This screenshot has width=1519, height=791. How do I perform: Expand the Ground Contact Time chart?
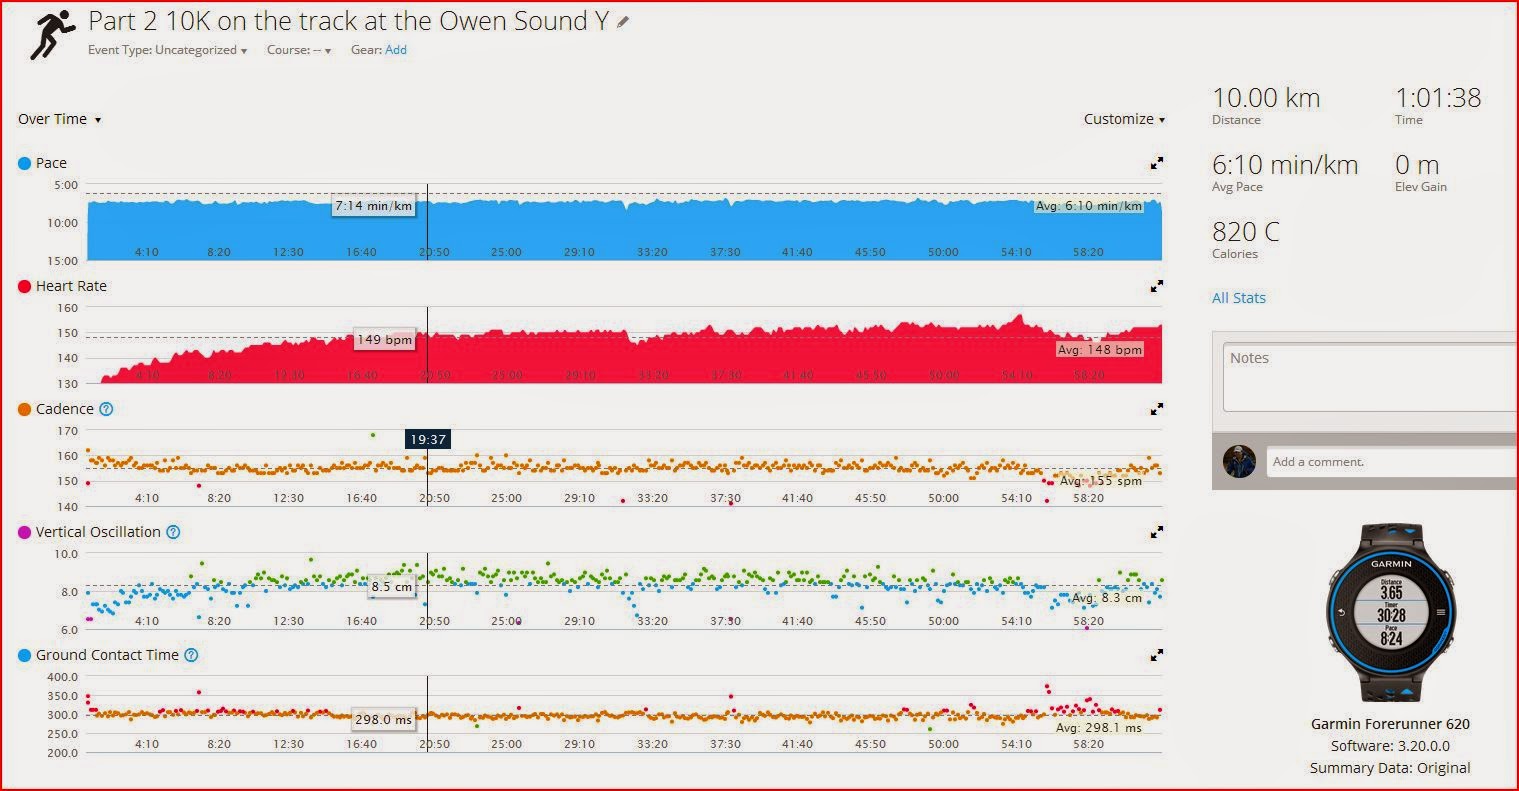click(1157, 655)
